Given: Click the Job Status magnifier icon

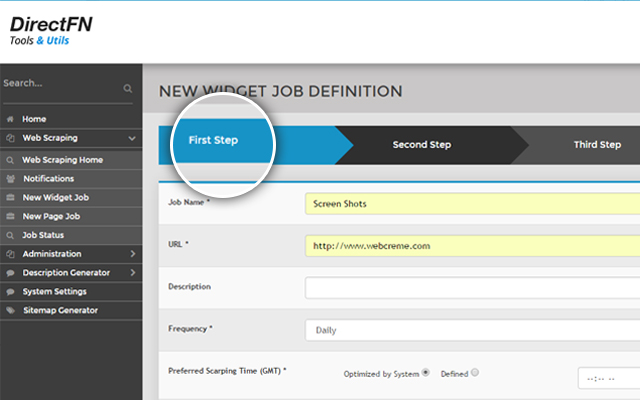Looking at the screenshot, I should [x=10, y=235].
